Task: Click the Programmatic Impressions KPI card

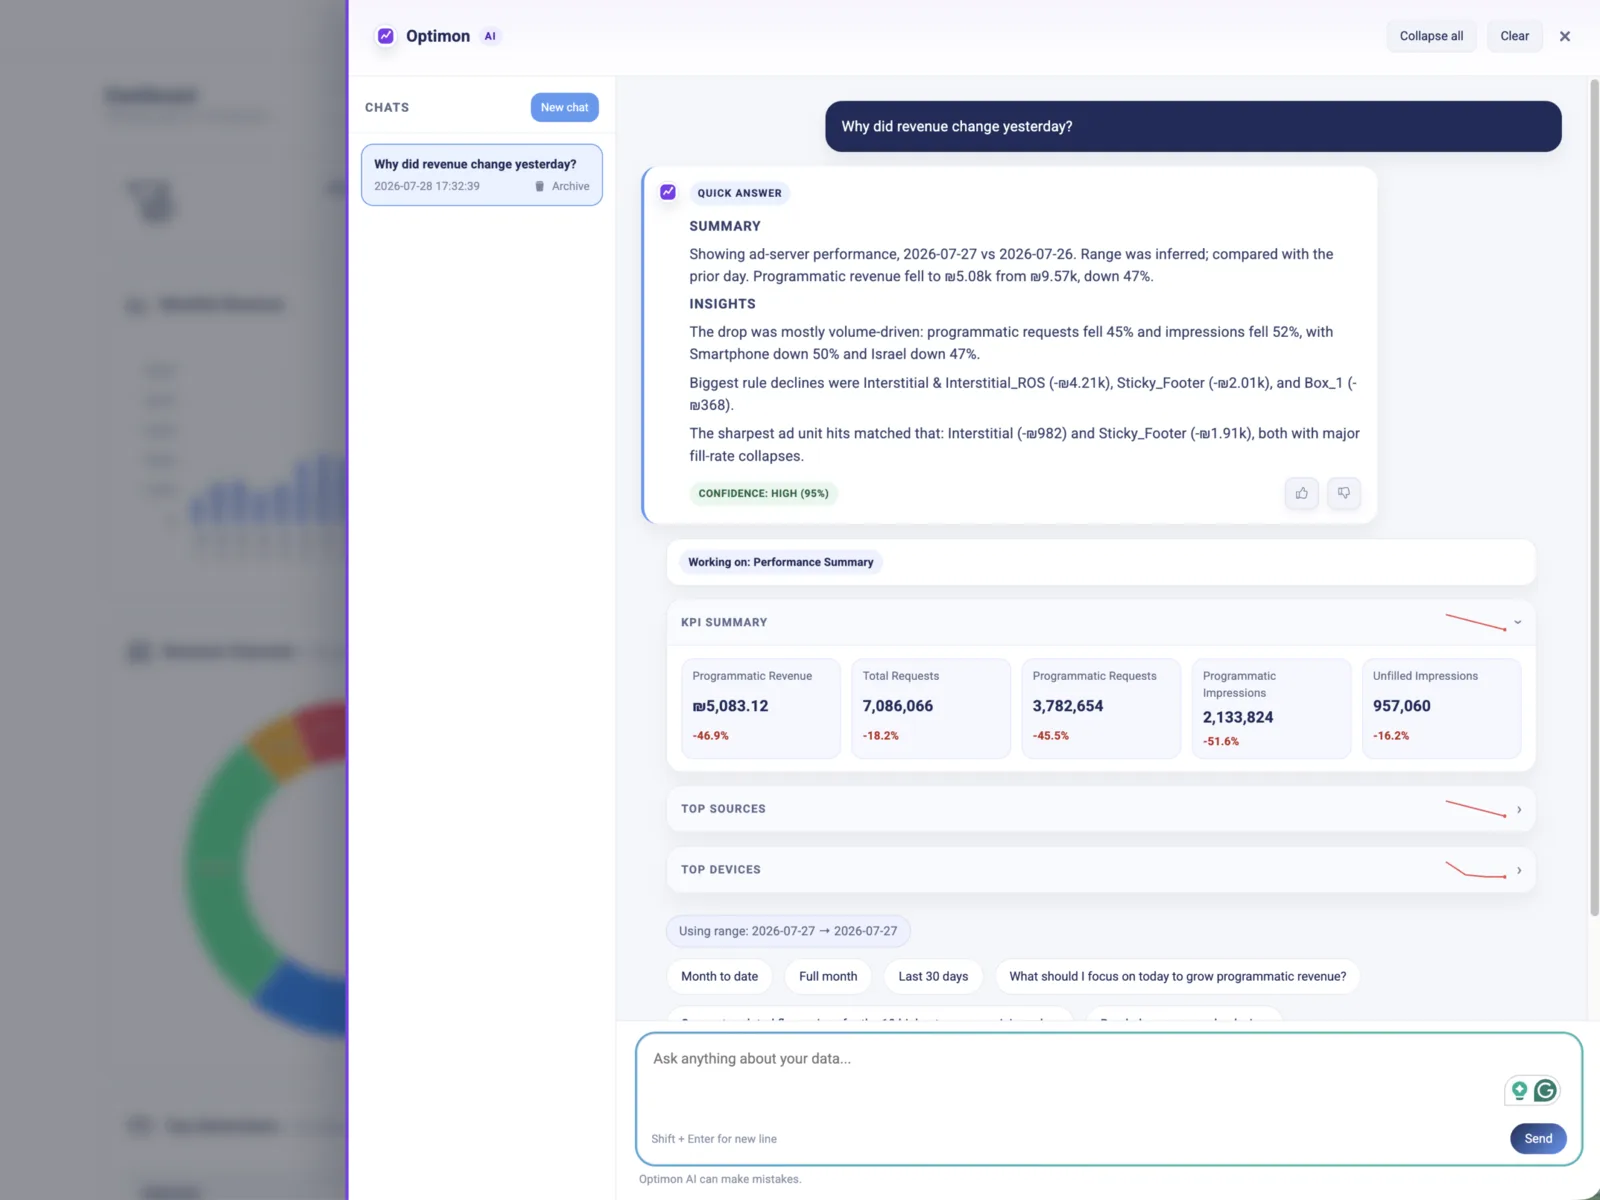Action: point(1271,708)
